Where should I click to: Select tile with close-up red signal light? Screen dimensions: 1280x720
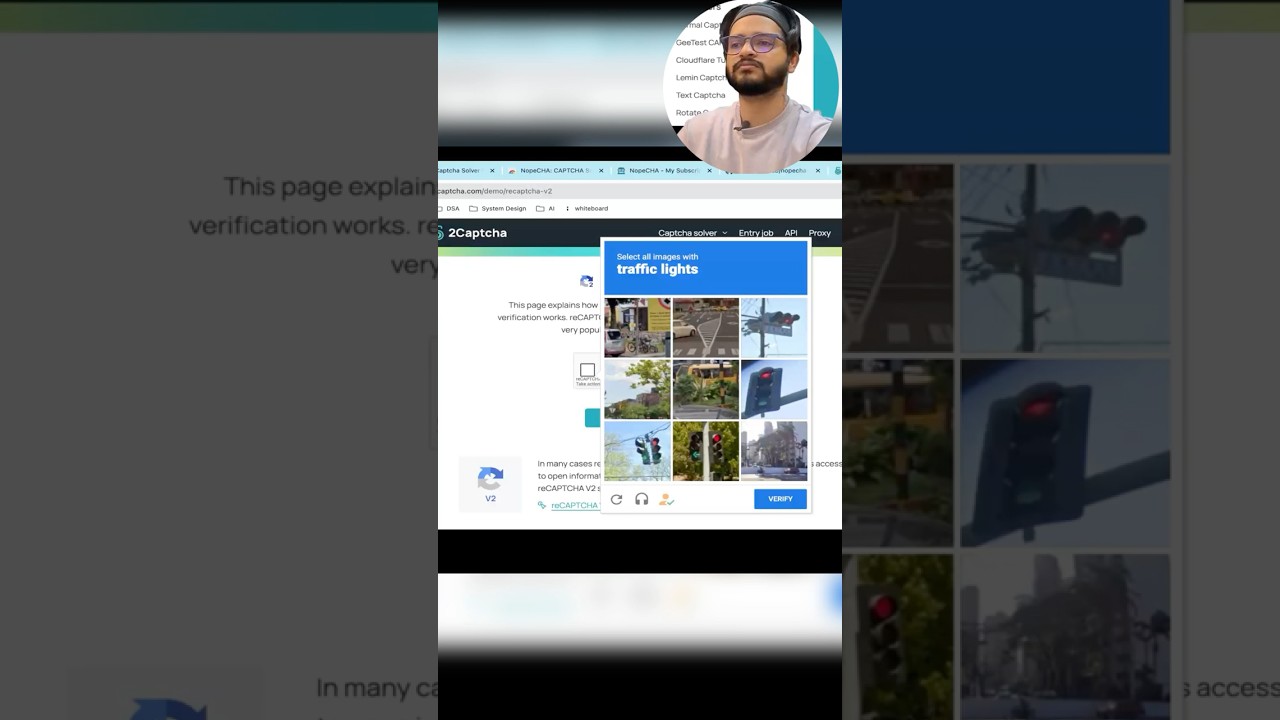click(x=774, y=389)
